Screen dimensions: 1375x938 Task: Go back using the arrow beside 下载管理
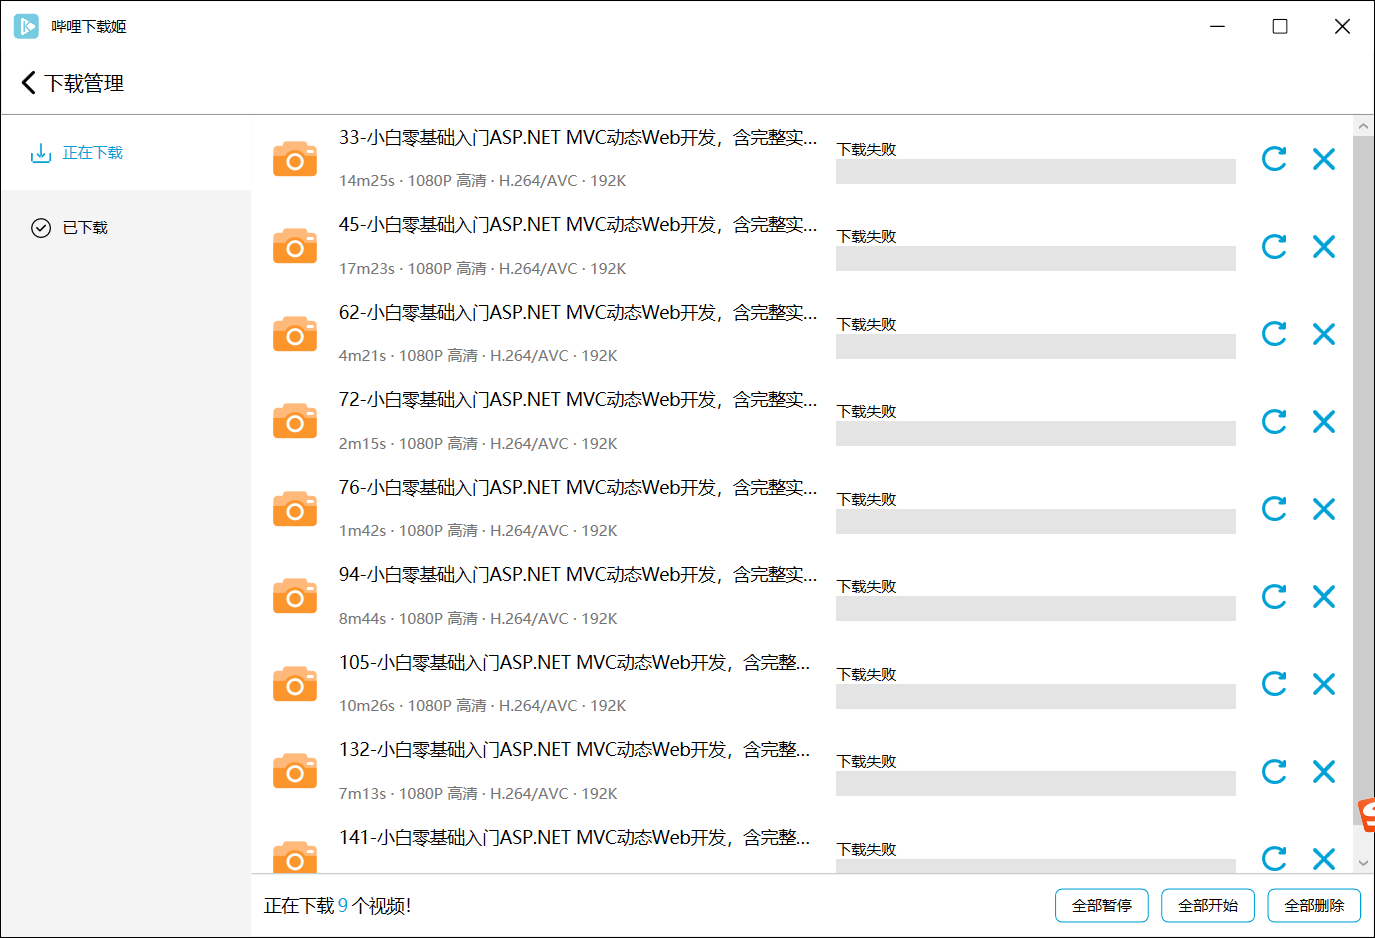[x=28, y=83]
